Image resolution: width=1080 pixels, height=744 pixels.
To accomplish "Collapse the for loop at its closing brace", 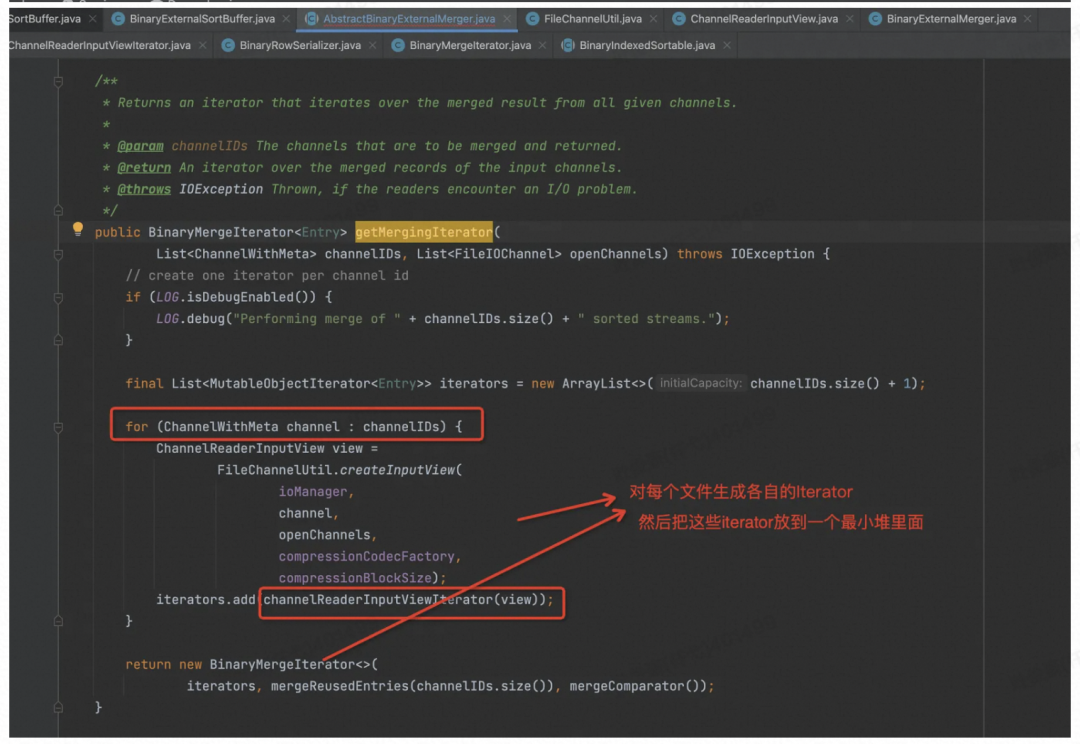I will tap(59, 621).
